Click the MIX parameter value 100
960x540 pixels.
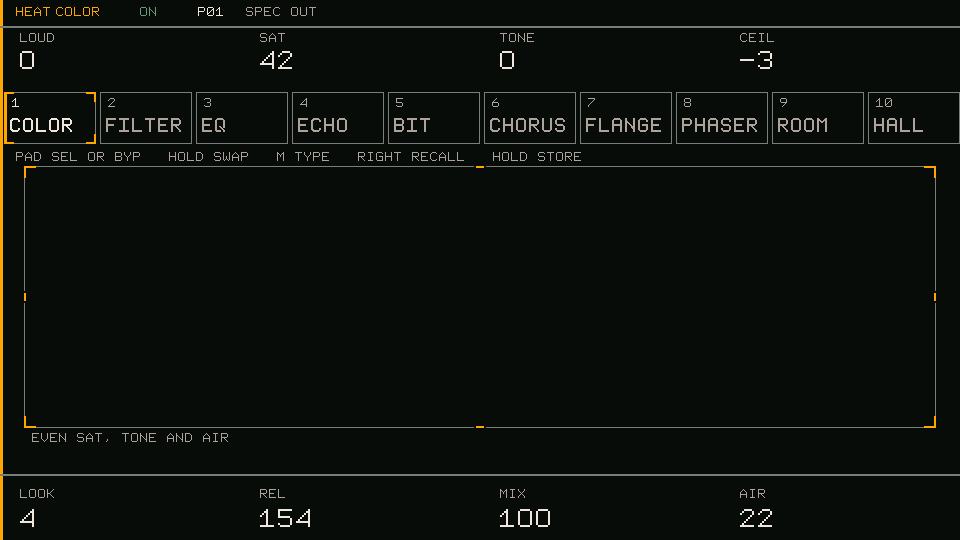click(x=525, y=519)
